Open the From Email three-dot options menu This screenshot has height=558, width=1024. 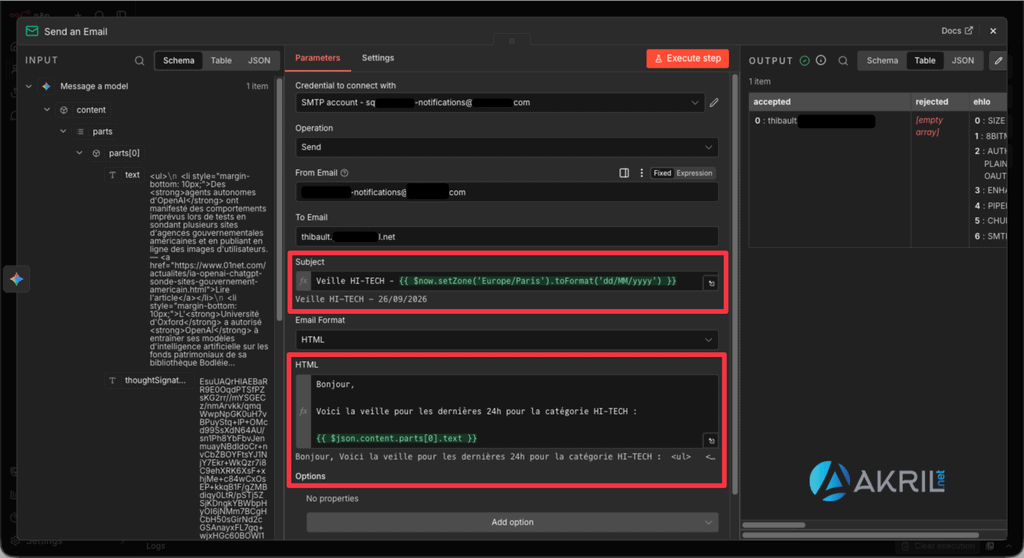641,173
